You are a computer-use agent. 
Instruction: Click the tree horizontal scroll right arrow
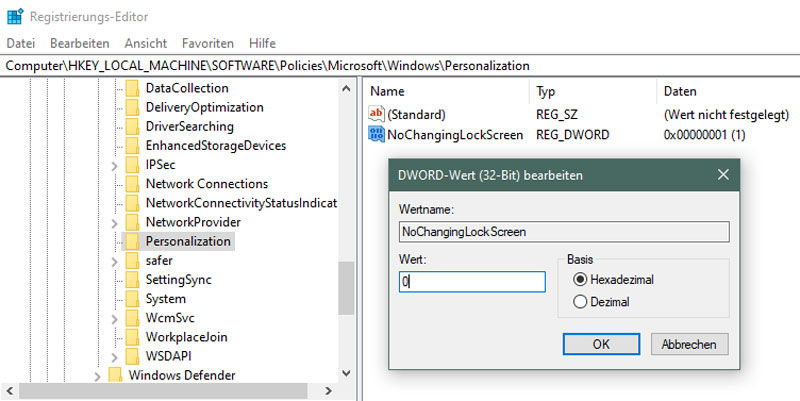(x=328, y=391)
